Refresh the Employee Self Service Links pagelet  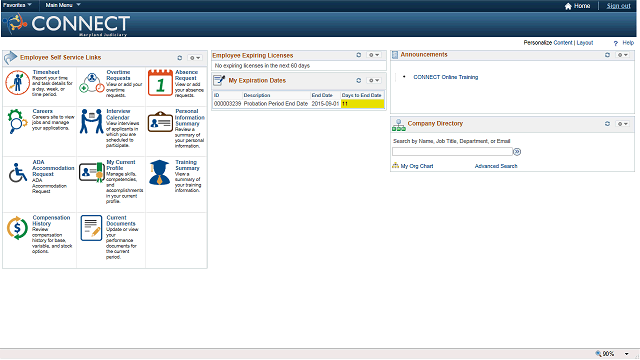180,58
